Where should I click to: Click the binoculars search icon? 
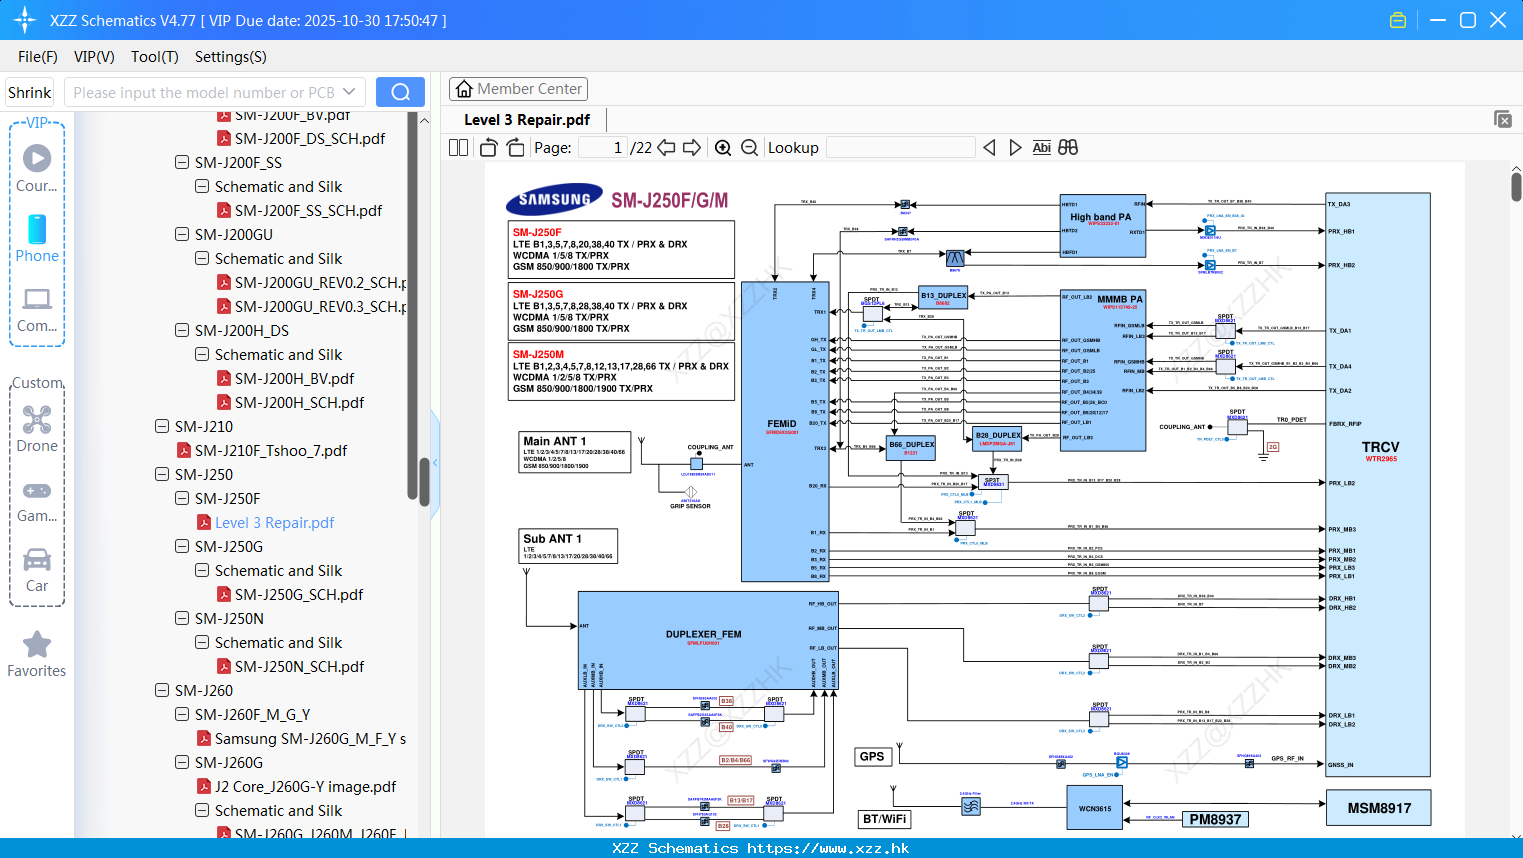[x=1068, y=147]
